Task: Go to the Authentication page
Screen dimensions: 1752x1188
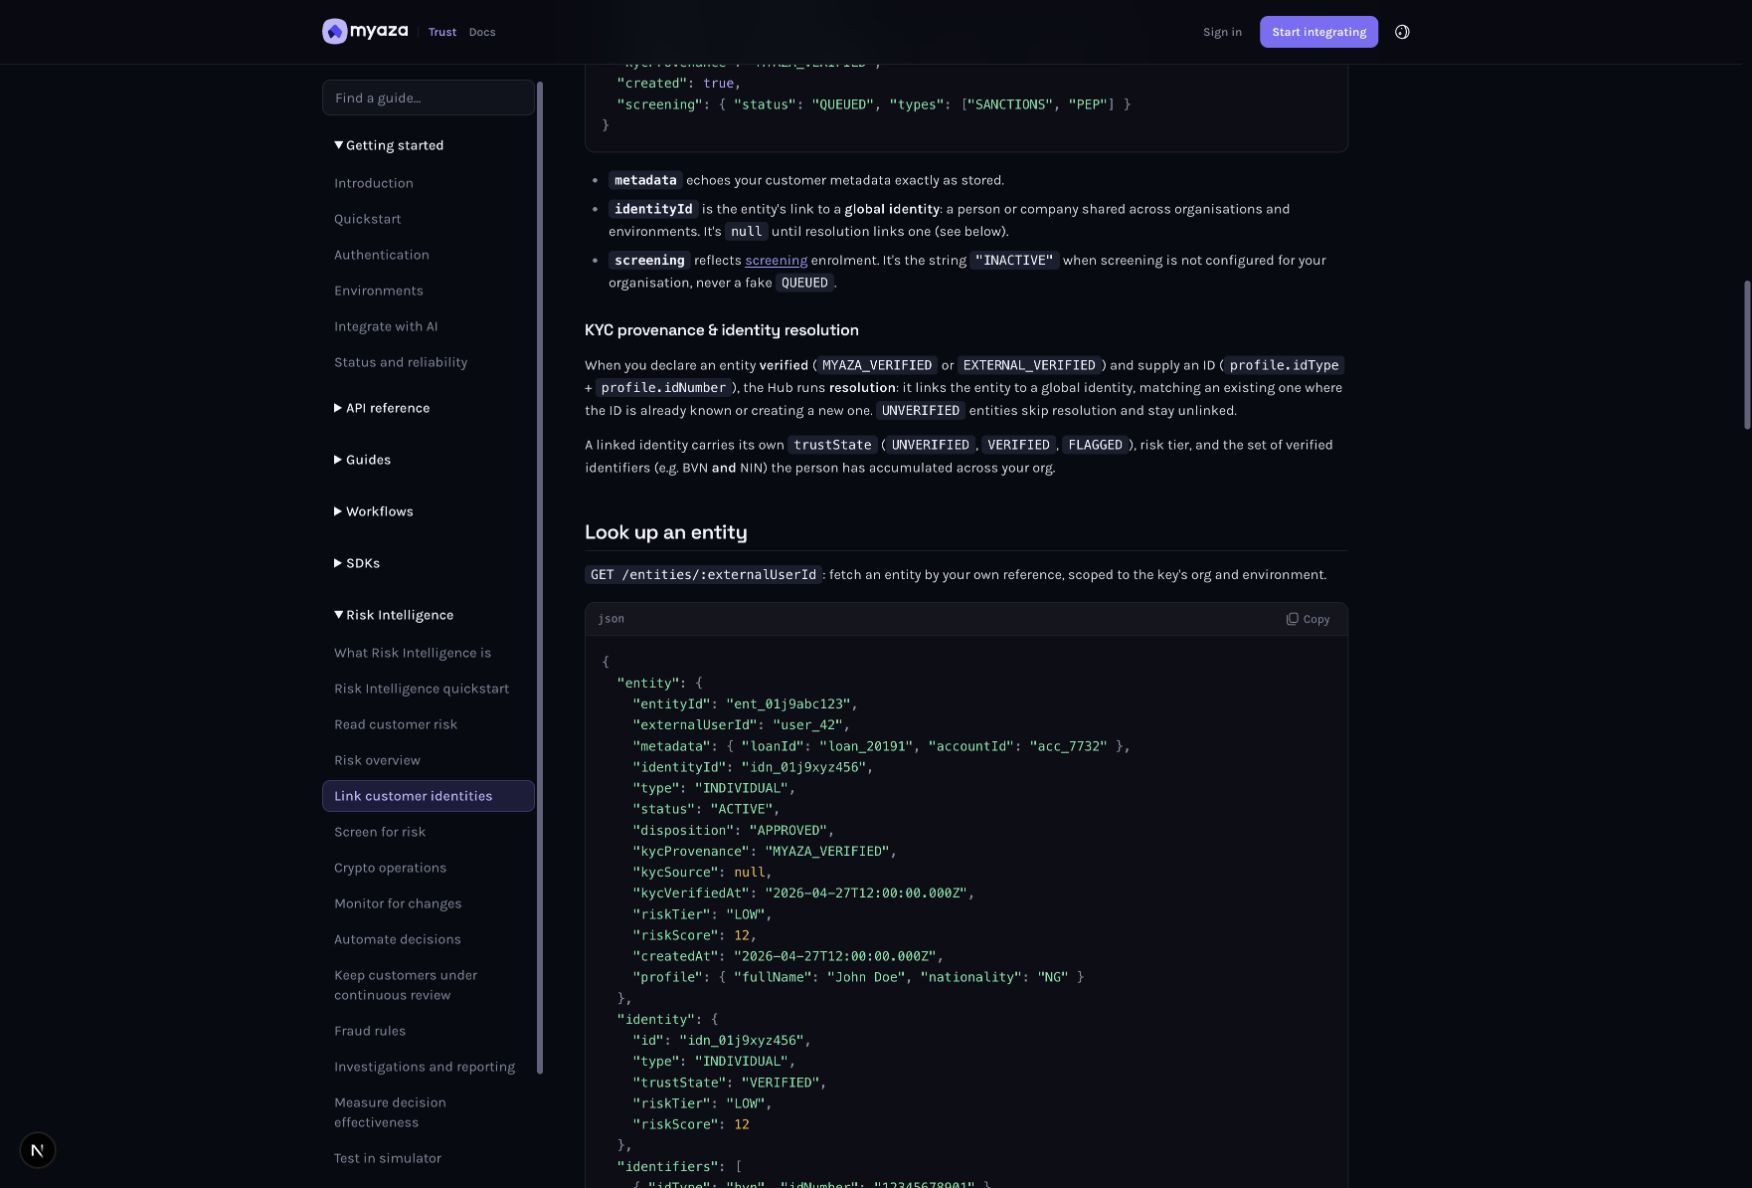Action: point(382,255)
